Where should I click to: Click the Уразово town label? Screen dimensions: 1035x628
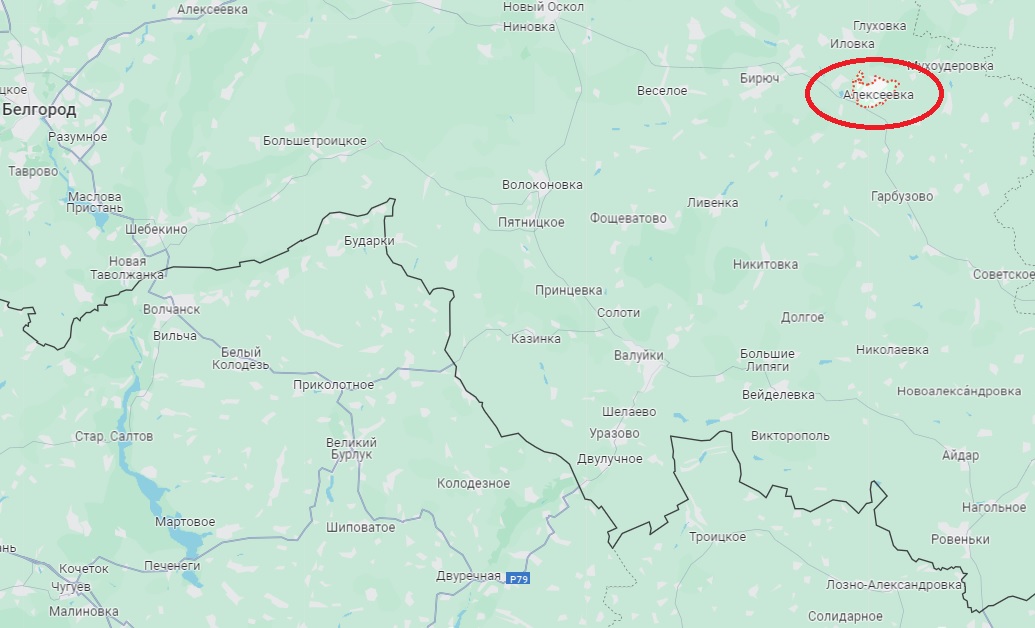tap(614, 434)
